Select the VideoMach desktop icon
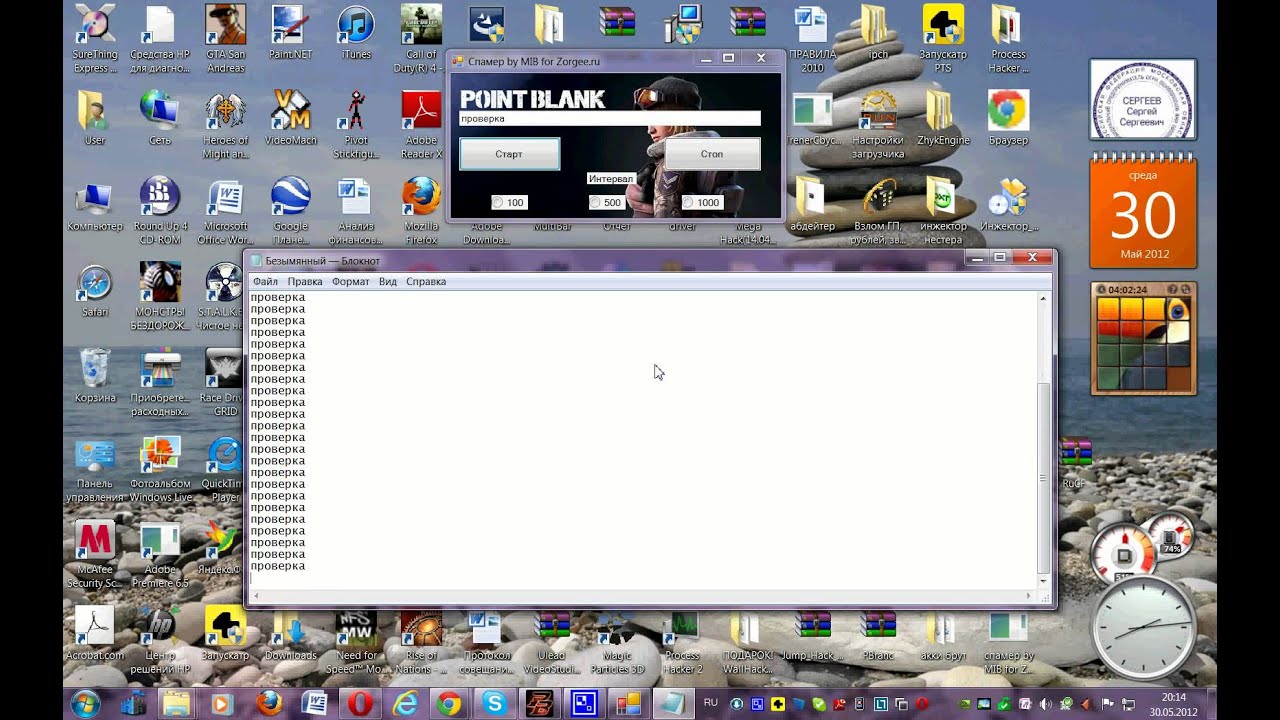The width and height of the screenshot is (1280, 720). (x=291, y=118)
